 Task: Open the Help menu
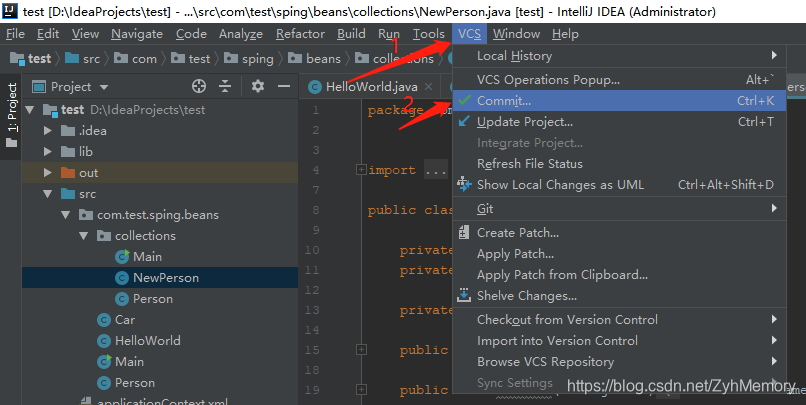pyautogui.click(x=565, y=34)
